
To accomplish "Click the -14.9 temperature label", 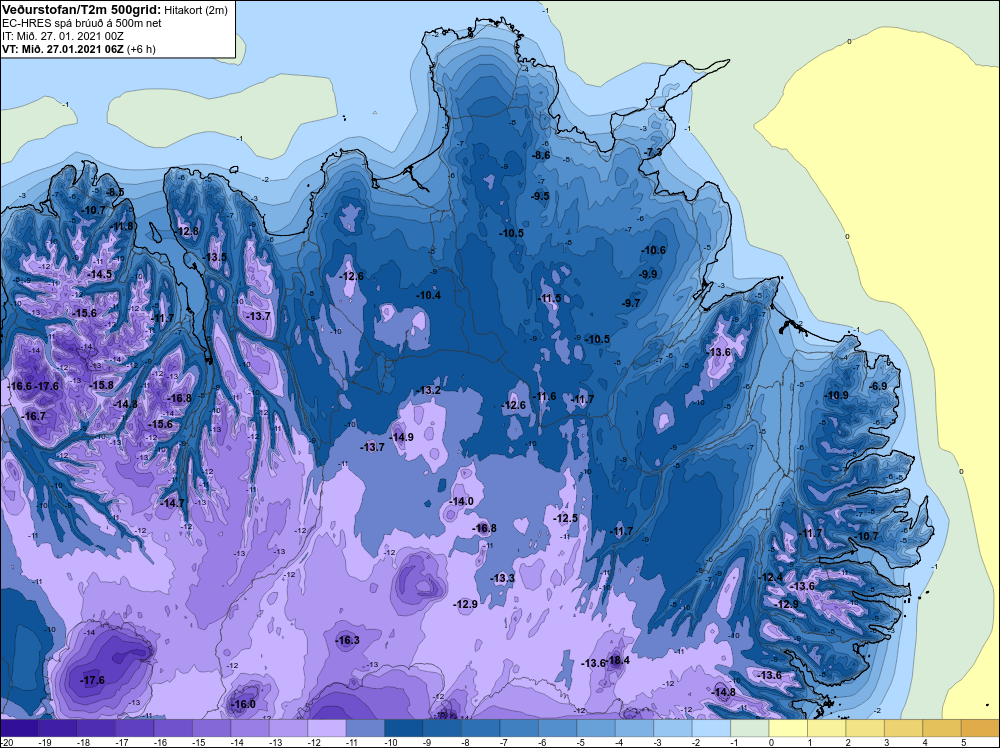I will 402,437.
